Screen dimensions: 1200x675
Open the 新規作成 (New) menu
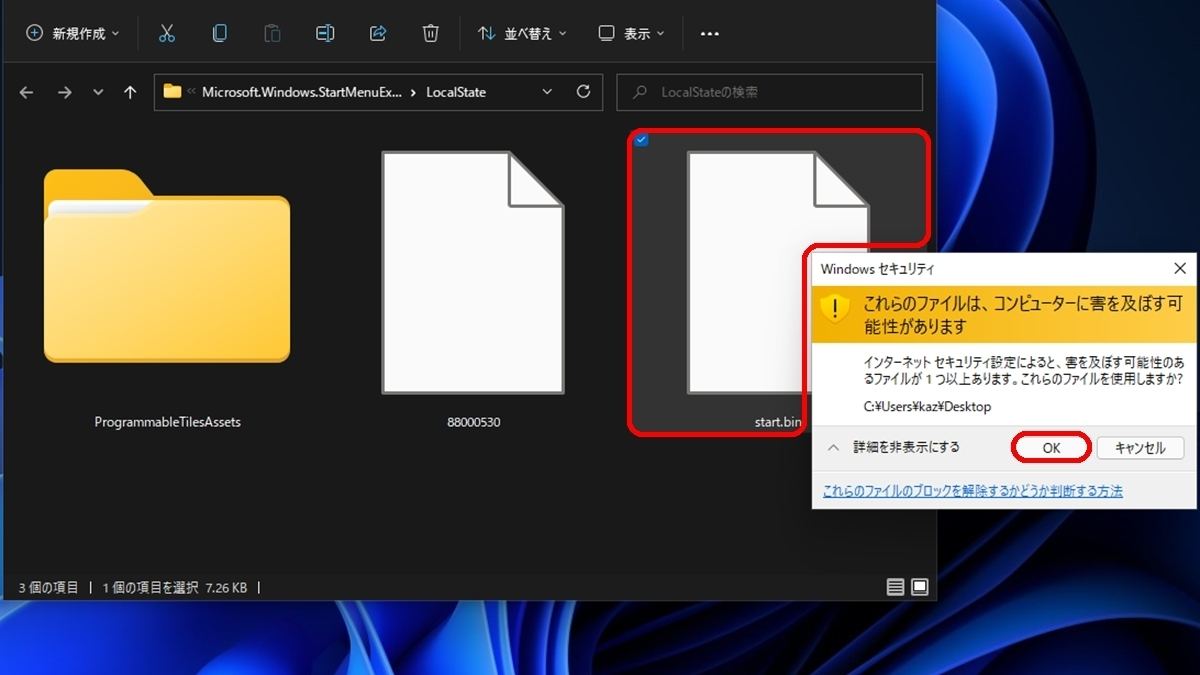72,33
